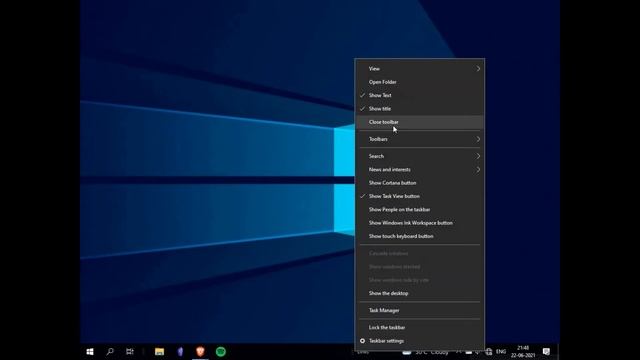Expand the Search submenu

(420, 156)
